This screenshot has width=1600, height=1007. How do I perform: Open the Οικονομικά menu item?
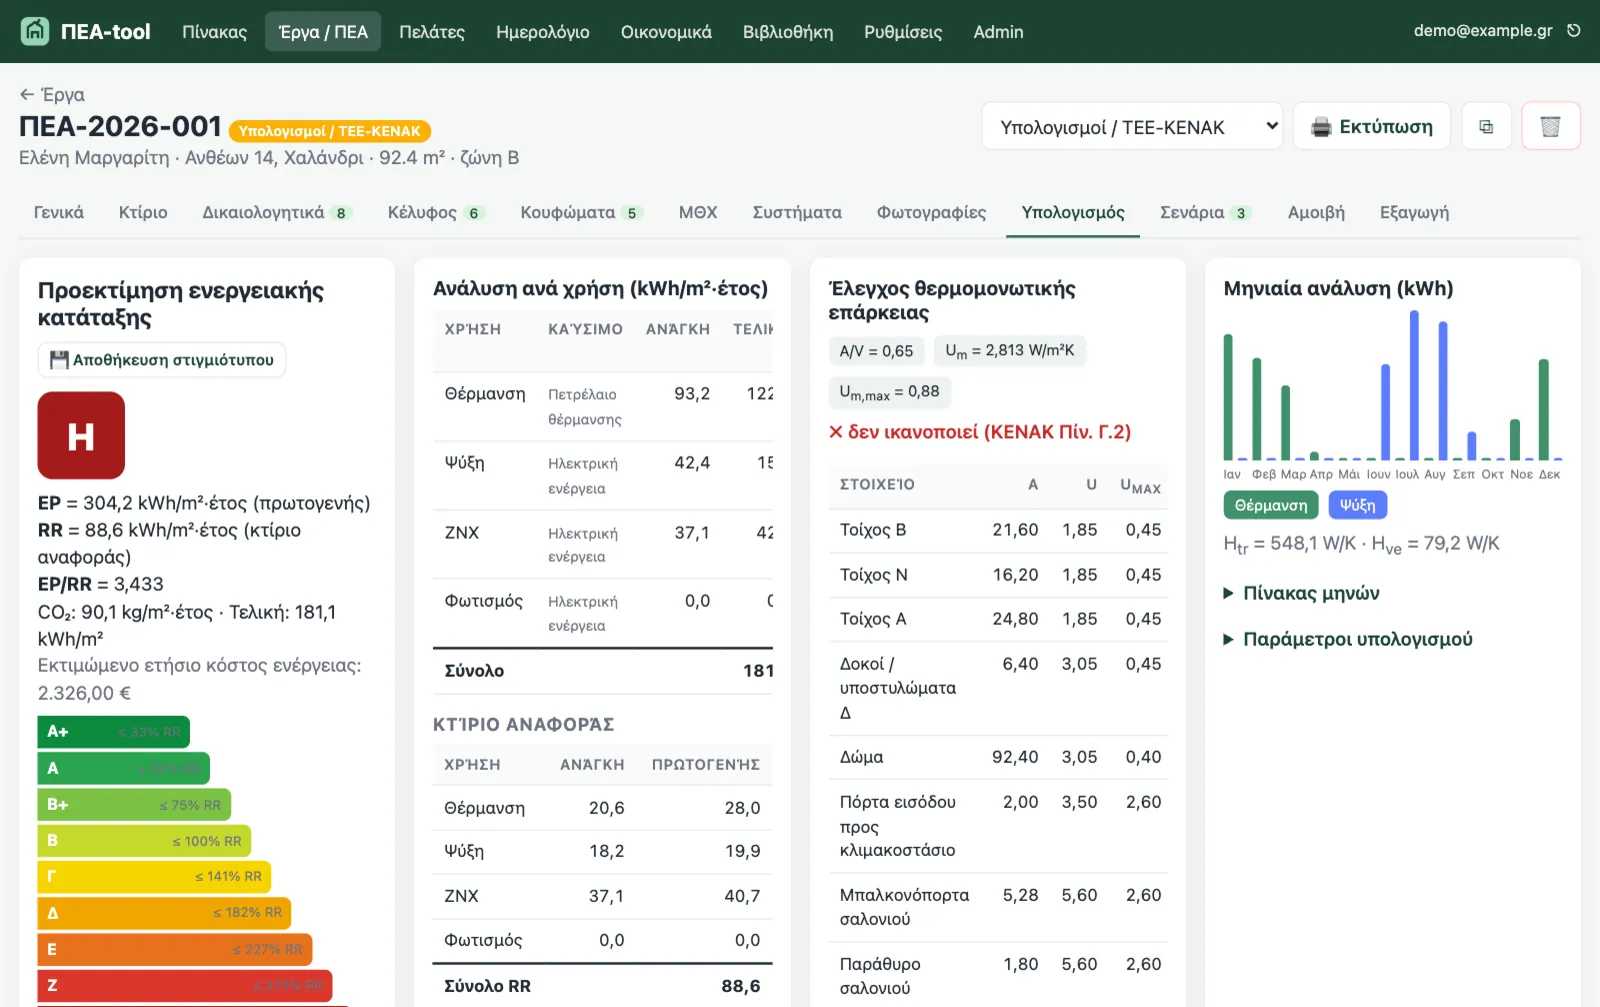[666, 32]
